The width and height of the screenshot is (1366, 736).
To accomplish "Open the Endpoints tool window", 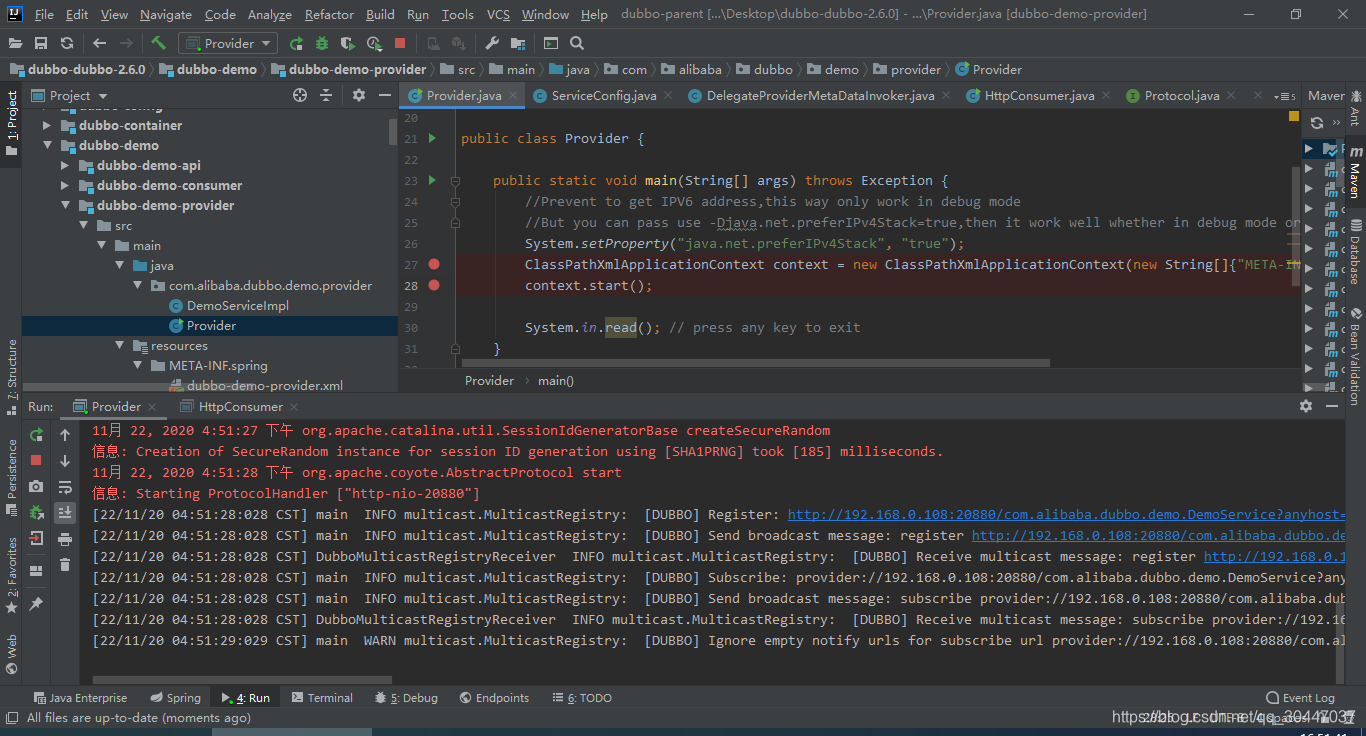I will [494, 698].
